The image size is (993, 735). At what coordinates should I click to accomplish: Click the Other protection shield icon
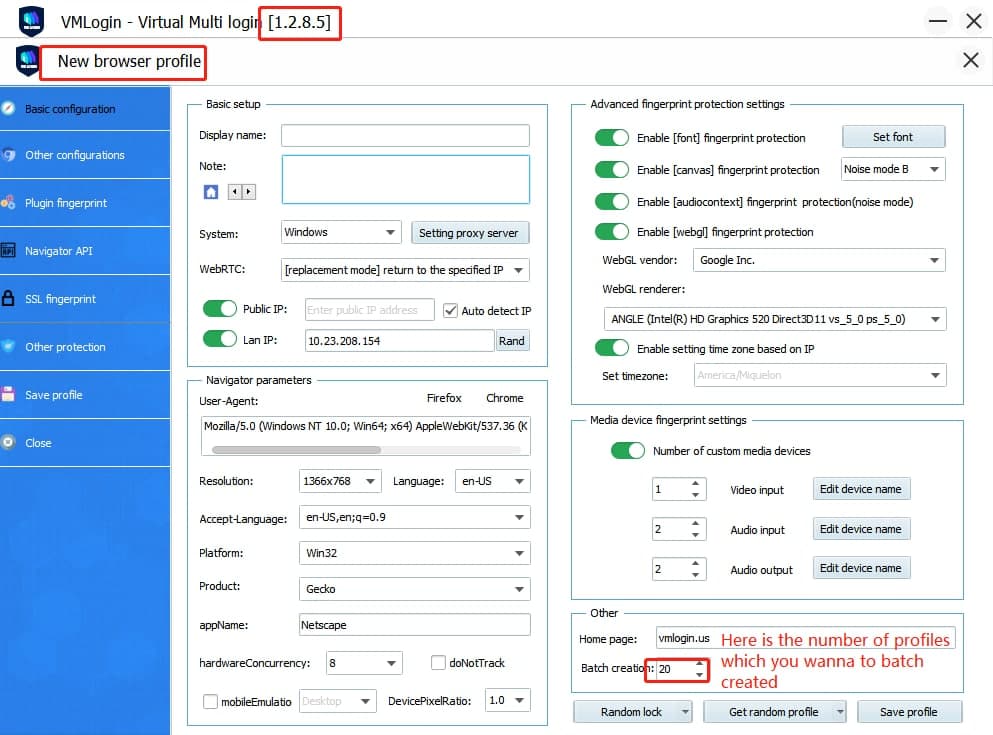tap(8, 347)
